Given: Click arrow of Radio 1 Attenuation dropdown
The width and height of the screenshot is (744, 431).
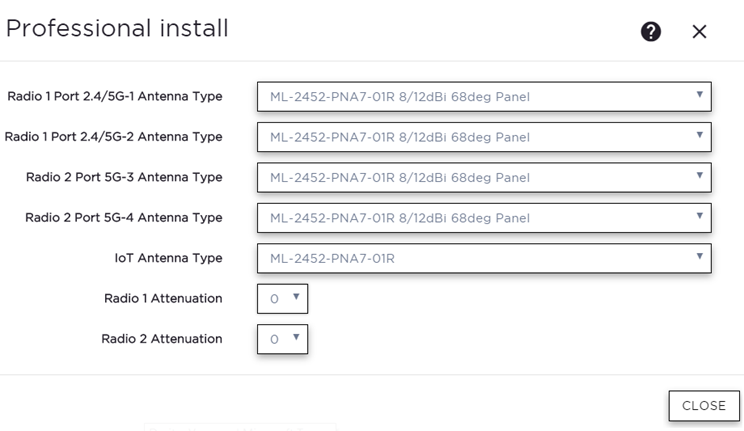Looking at the screenshot, I should (296, 298).
